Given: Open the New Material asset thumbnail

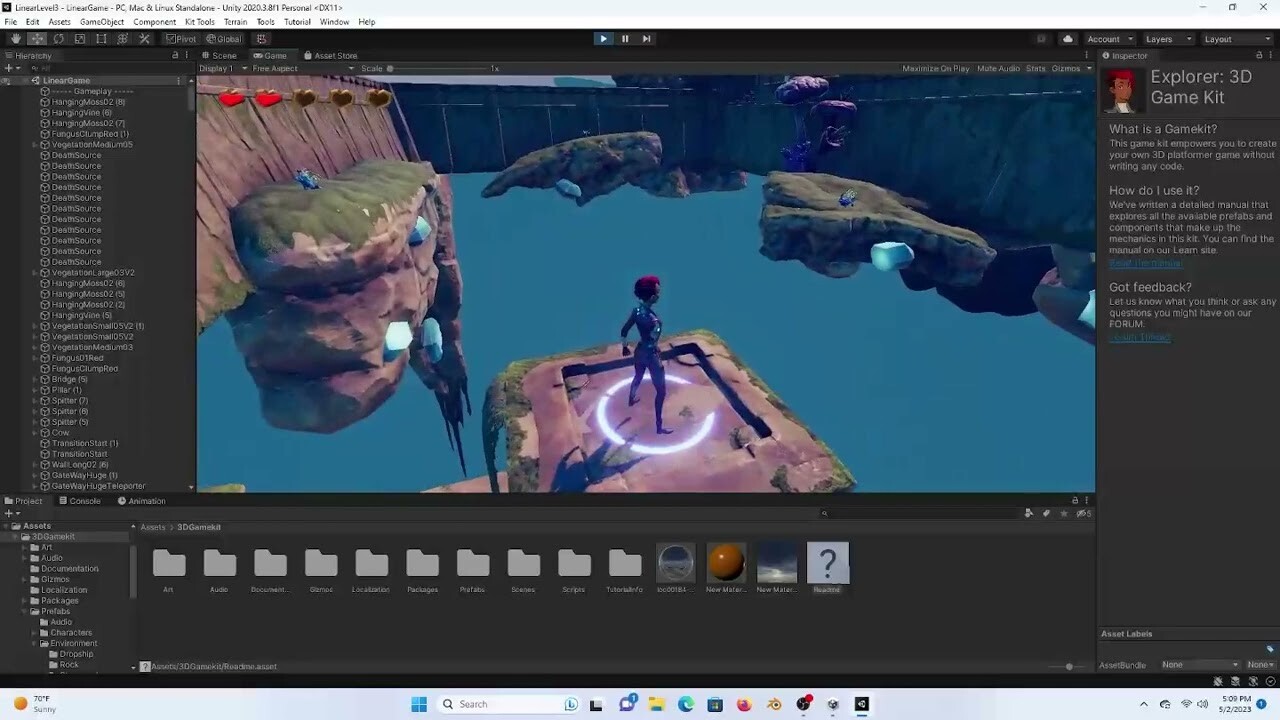Looking at the screenshot, I should coord(726,562).
